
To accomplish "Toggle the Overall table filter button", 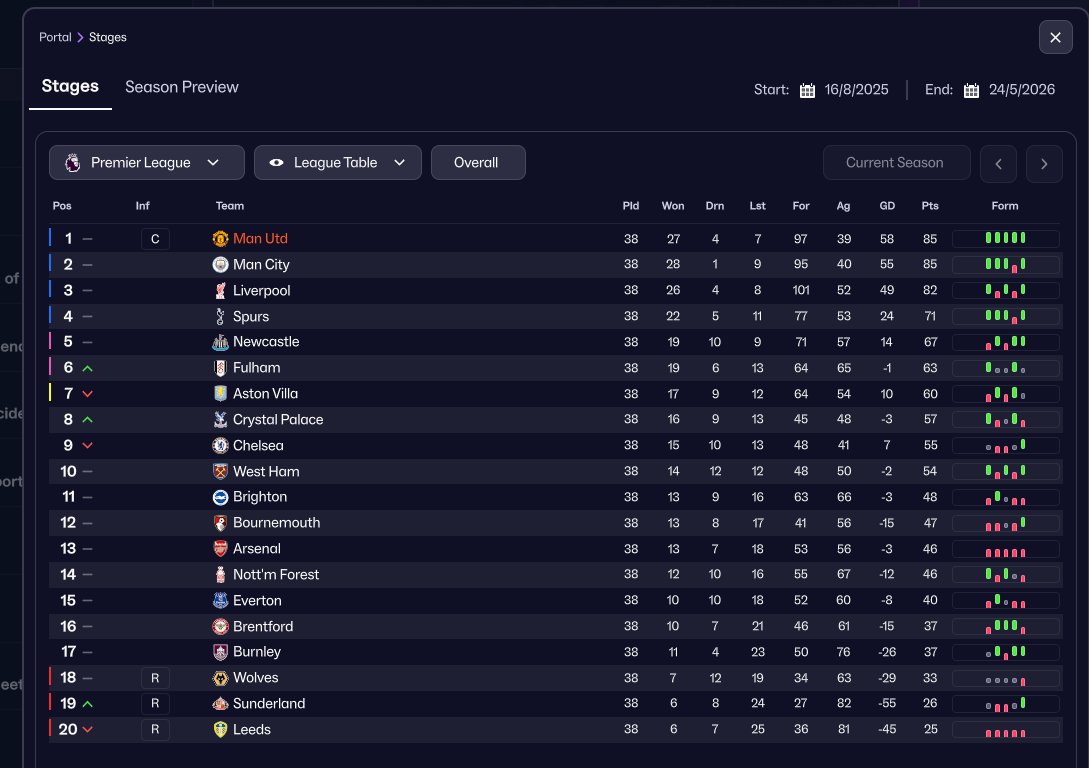I will [477, 163].
